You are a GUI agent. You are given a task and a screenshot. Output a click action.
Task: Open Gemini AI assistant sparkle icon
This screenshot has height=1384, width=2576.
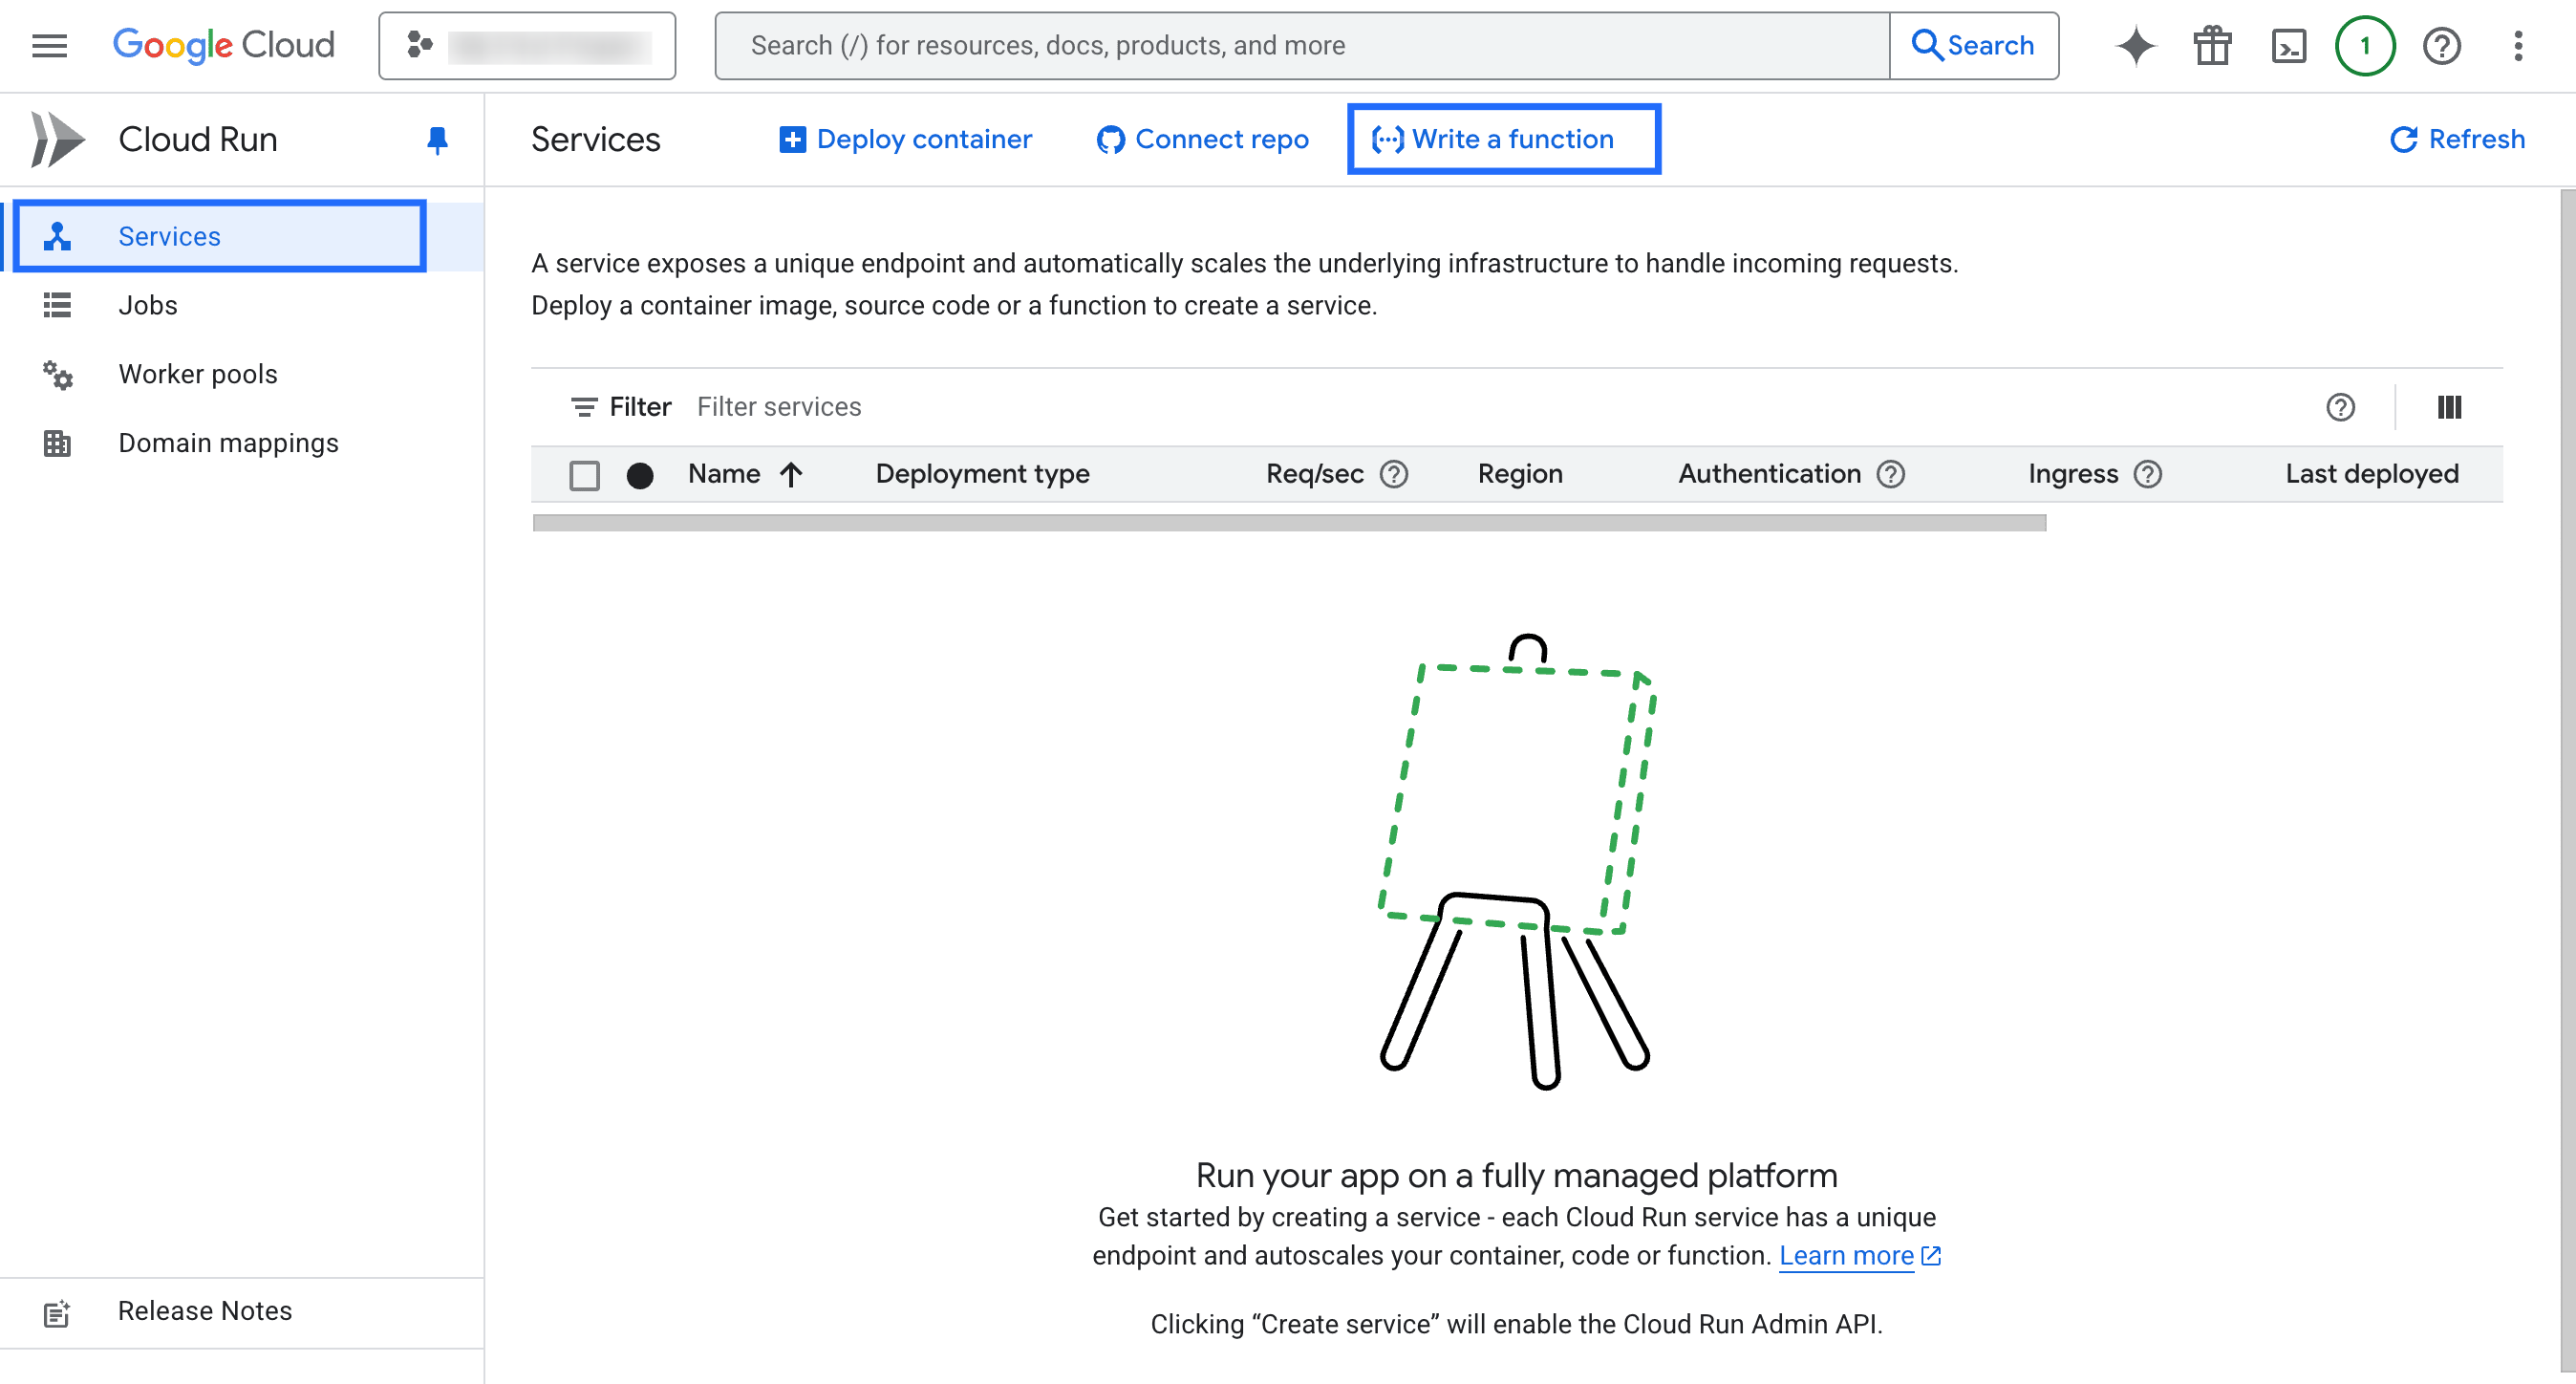tap(2135, 45)
